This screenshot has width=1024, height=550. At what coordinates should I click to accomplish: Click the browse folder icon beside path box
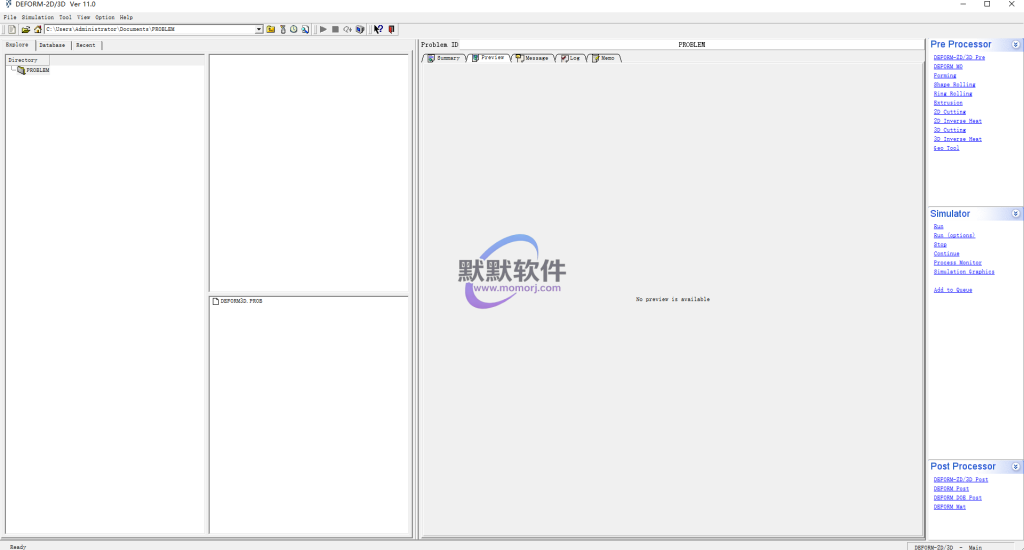click(271, 29)
